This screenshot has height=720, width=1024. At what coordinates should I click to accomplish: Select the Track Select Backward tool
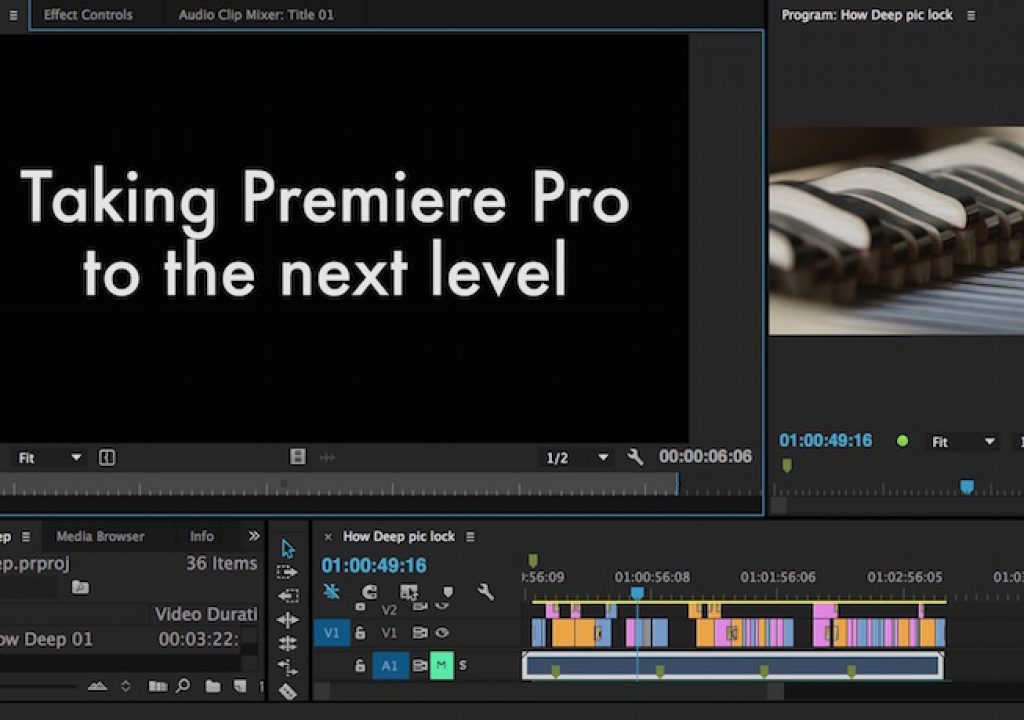(x=288, y=595)
